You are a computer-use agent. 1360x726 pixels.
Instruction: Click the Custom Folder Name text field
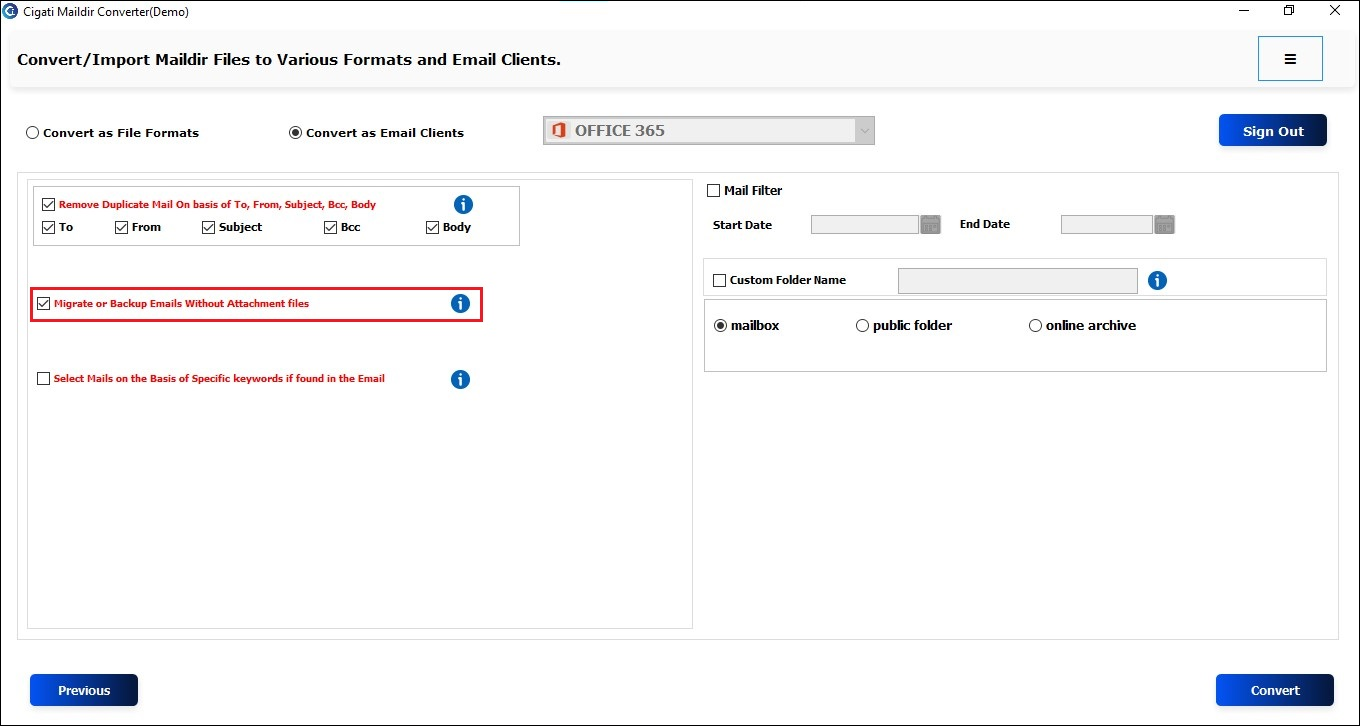point(1018,281)
